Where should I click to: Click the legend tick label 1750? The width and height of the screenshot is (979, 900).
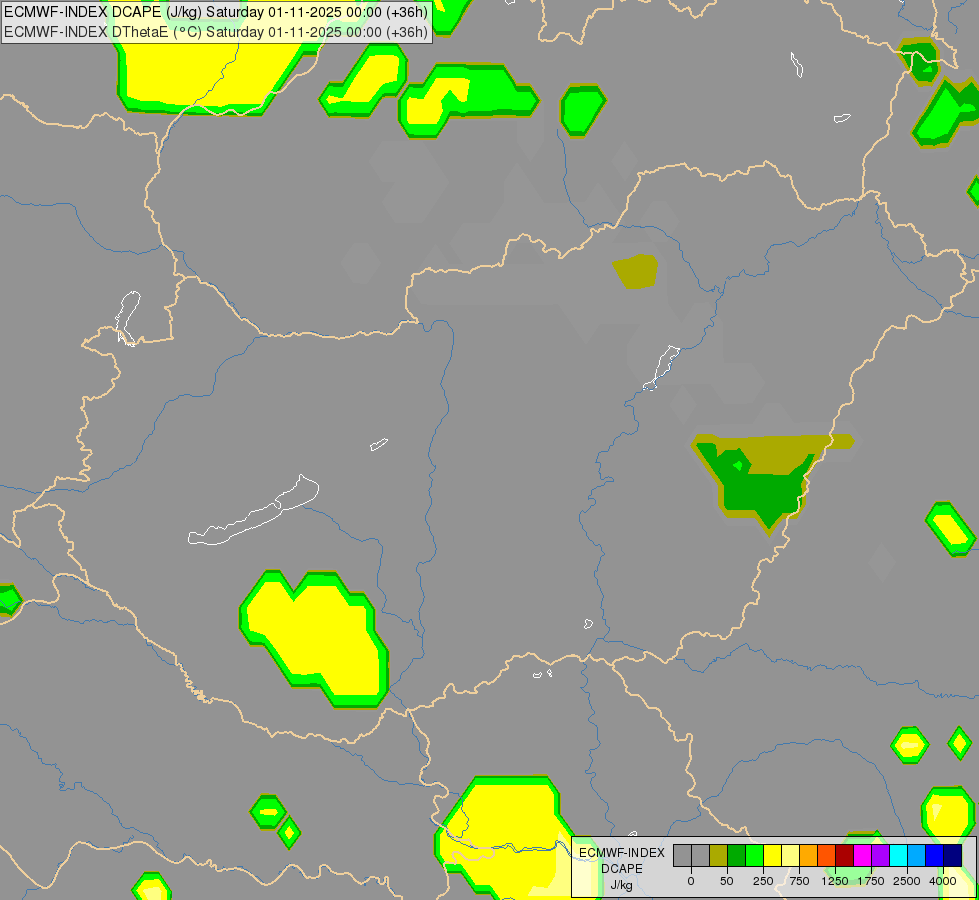[871, 881]
